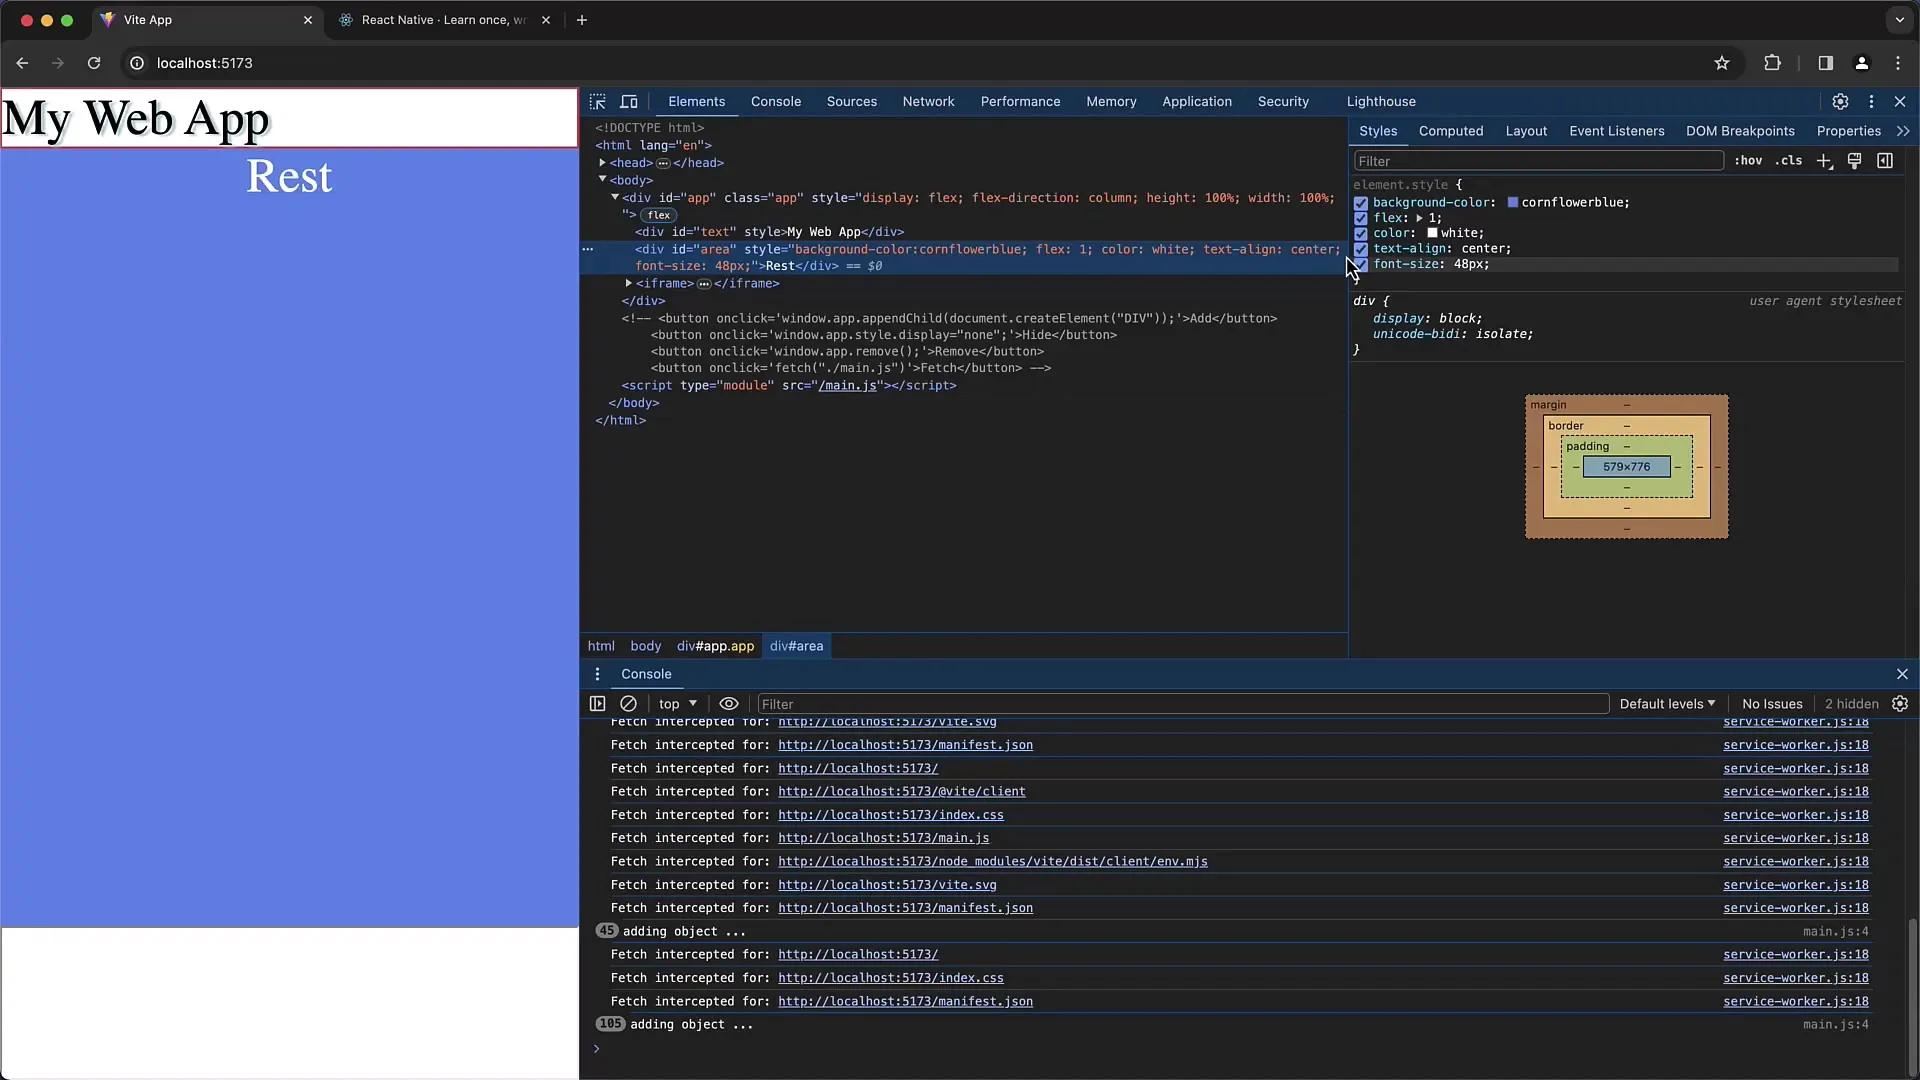Image resolution: width=1920 pixels, height=1080 pixels.
Task: Open the env.mjs URL in console log
Action: click(993, 862)
